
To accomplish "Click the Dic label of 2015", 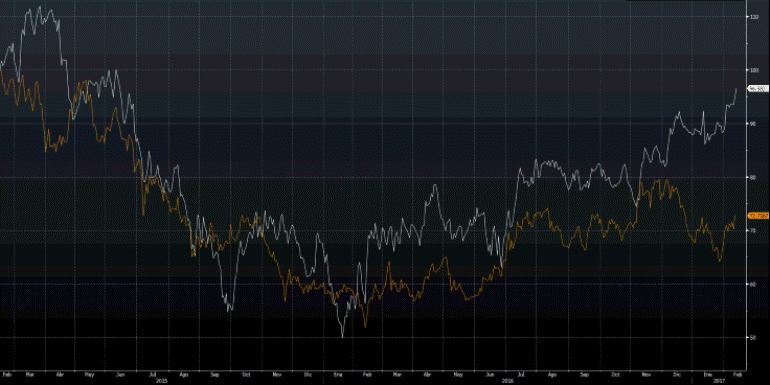I will [308, 374].
